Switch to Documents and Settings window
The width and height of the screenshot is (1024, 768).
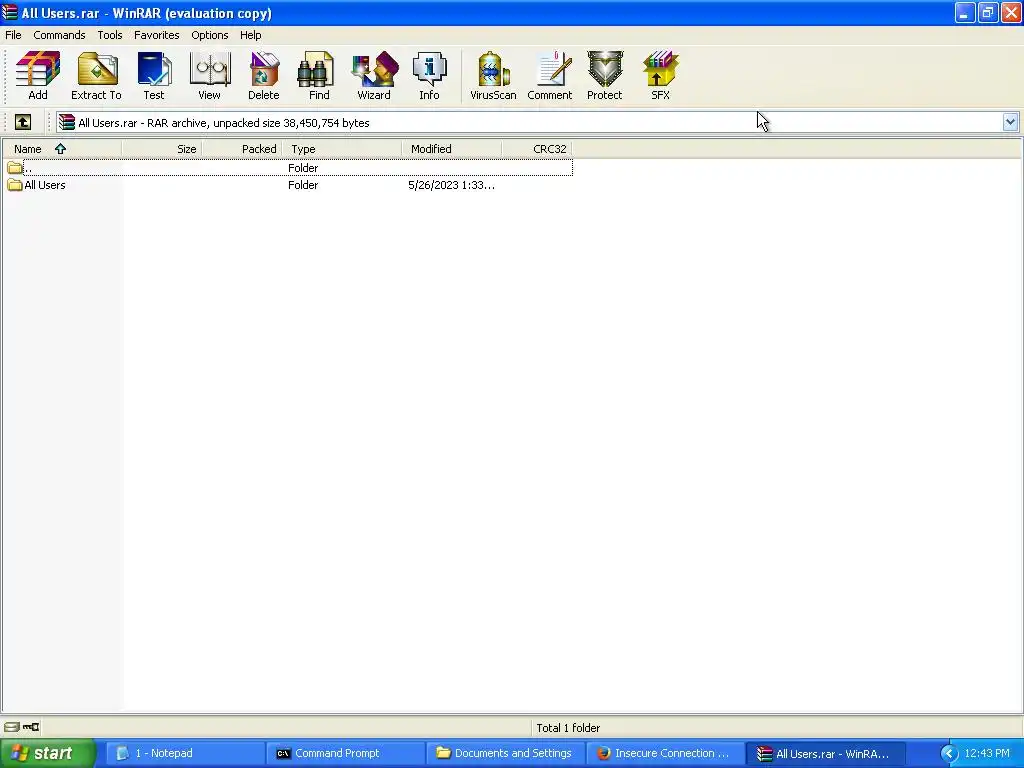[x=506, y=753]
